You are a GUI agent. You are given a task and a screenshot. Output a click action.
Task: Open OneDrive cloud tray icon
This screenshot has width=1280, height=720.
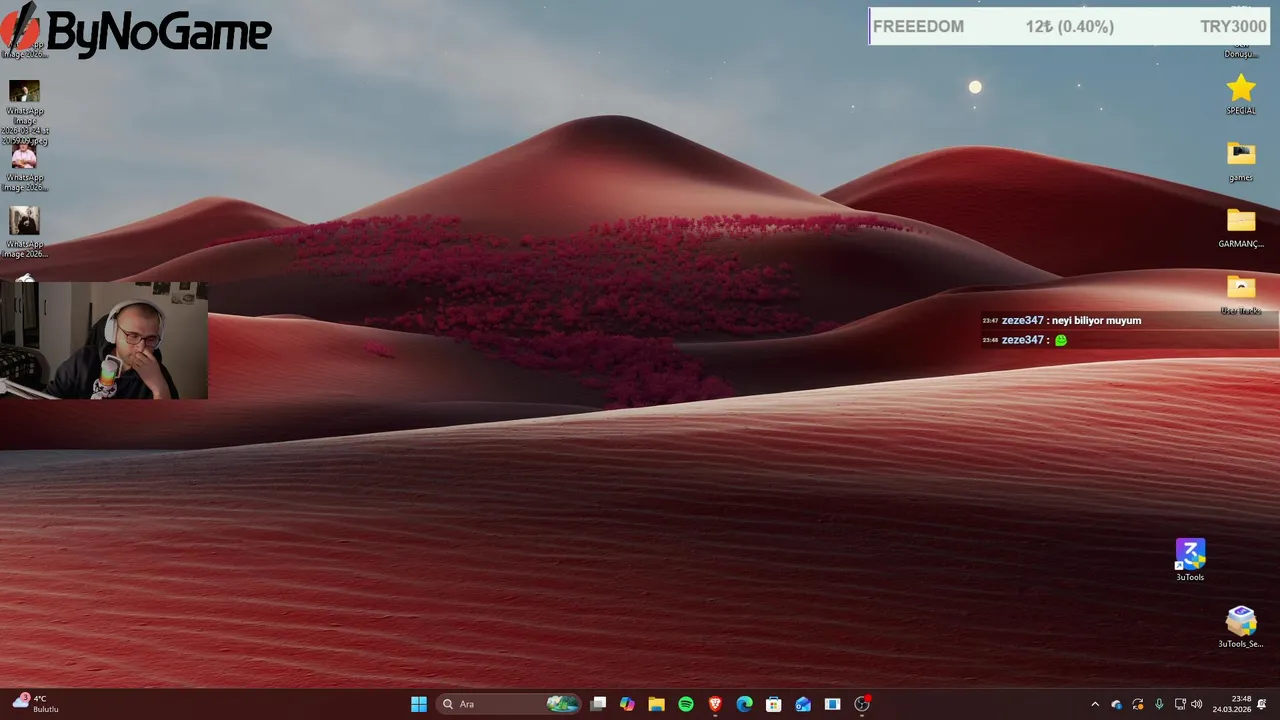(x=1116, y=704)
